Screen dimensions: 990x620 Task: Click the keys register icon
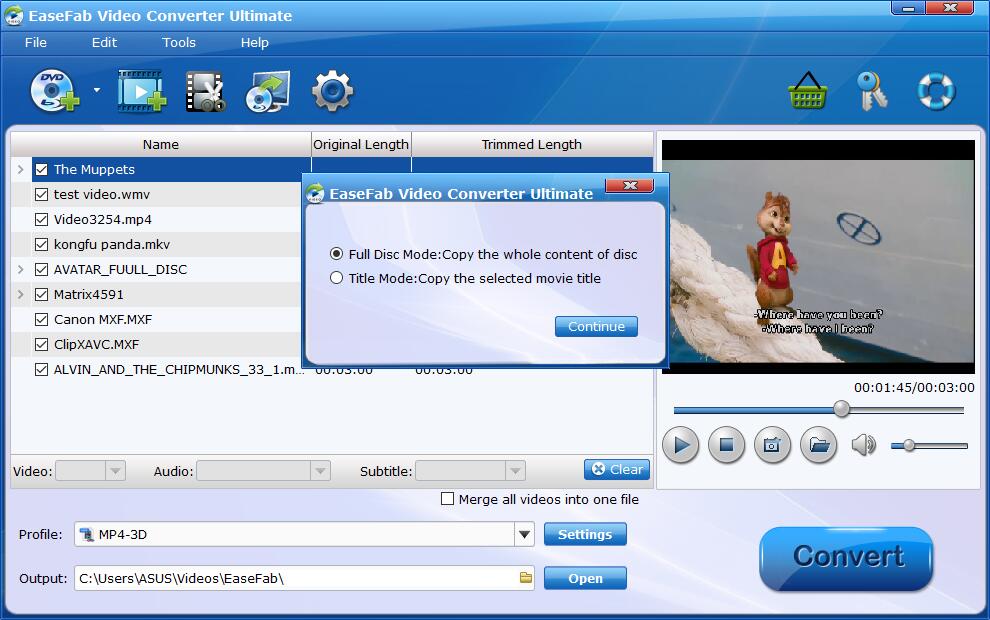tap(872, 91)
